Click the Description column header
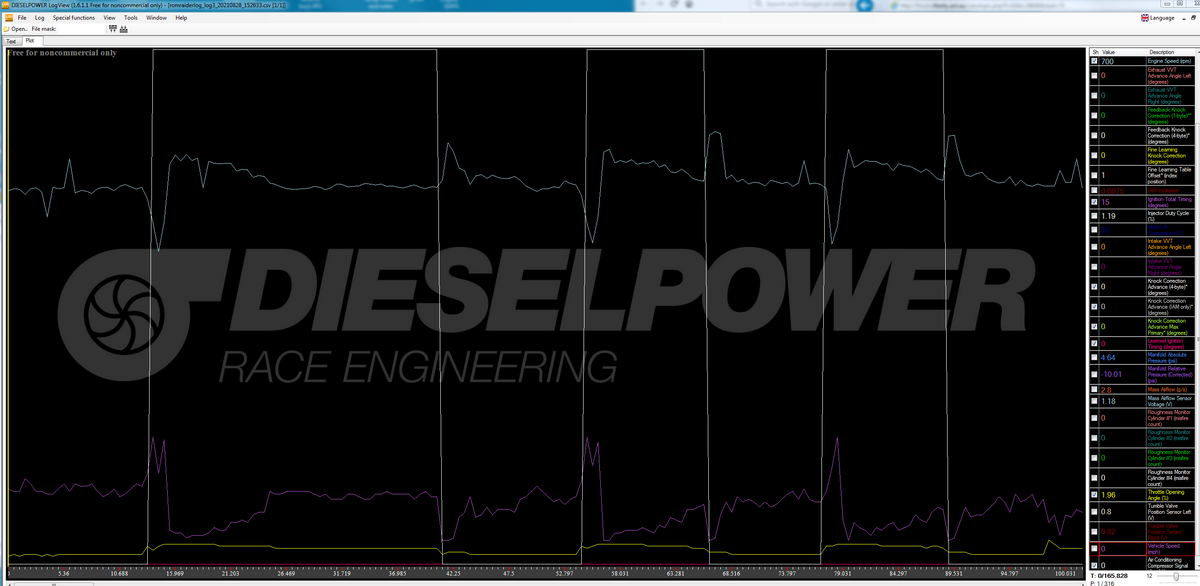Image resolution: width=1200 pixels, height=586 pixels. click(1161, 52)
